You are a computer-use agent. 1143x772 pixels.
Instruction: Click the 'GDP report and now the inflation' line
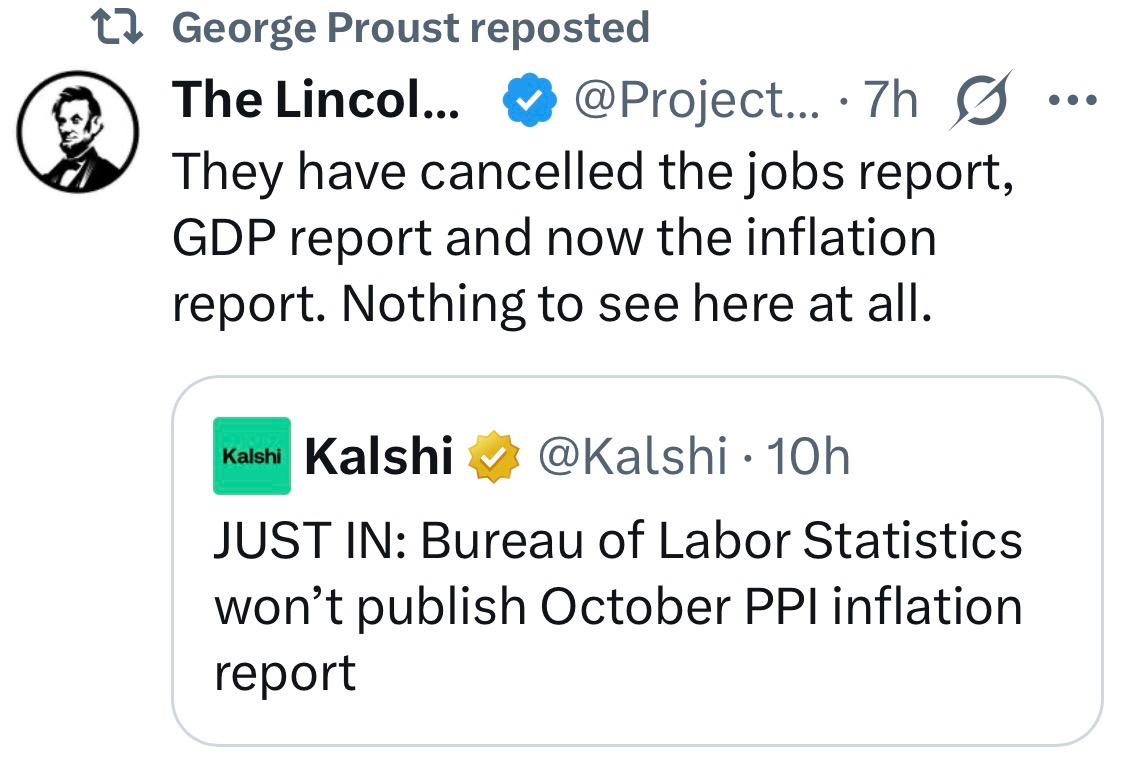554,238
